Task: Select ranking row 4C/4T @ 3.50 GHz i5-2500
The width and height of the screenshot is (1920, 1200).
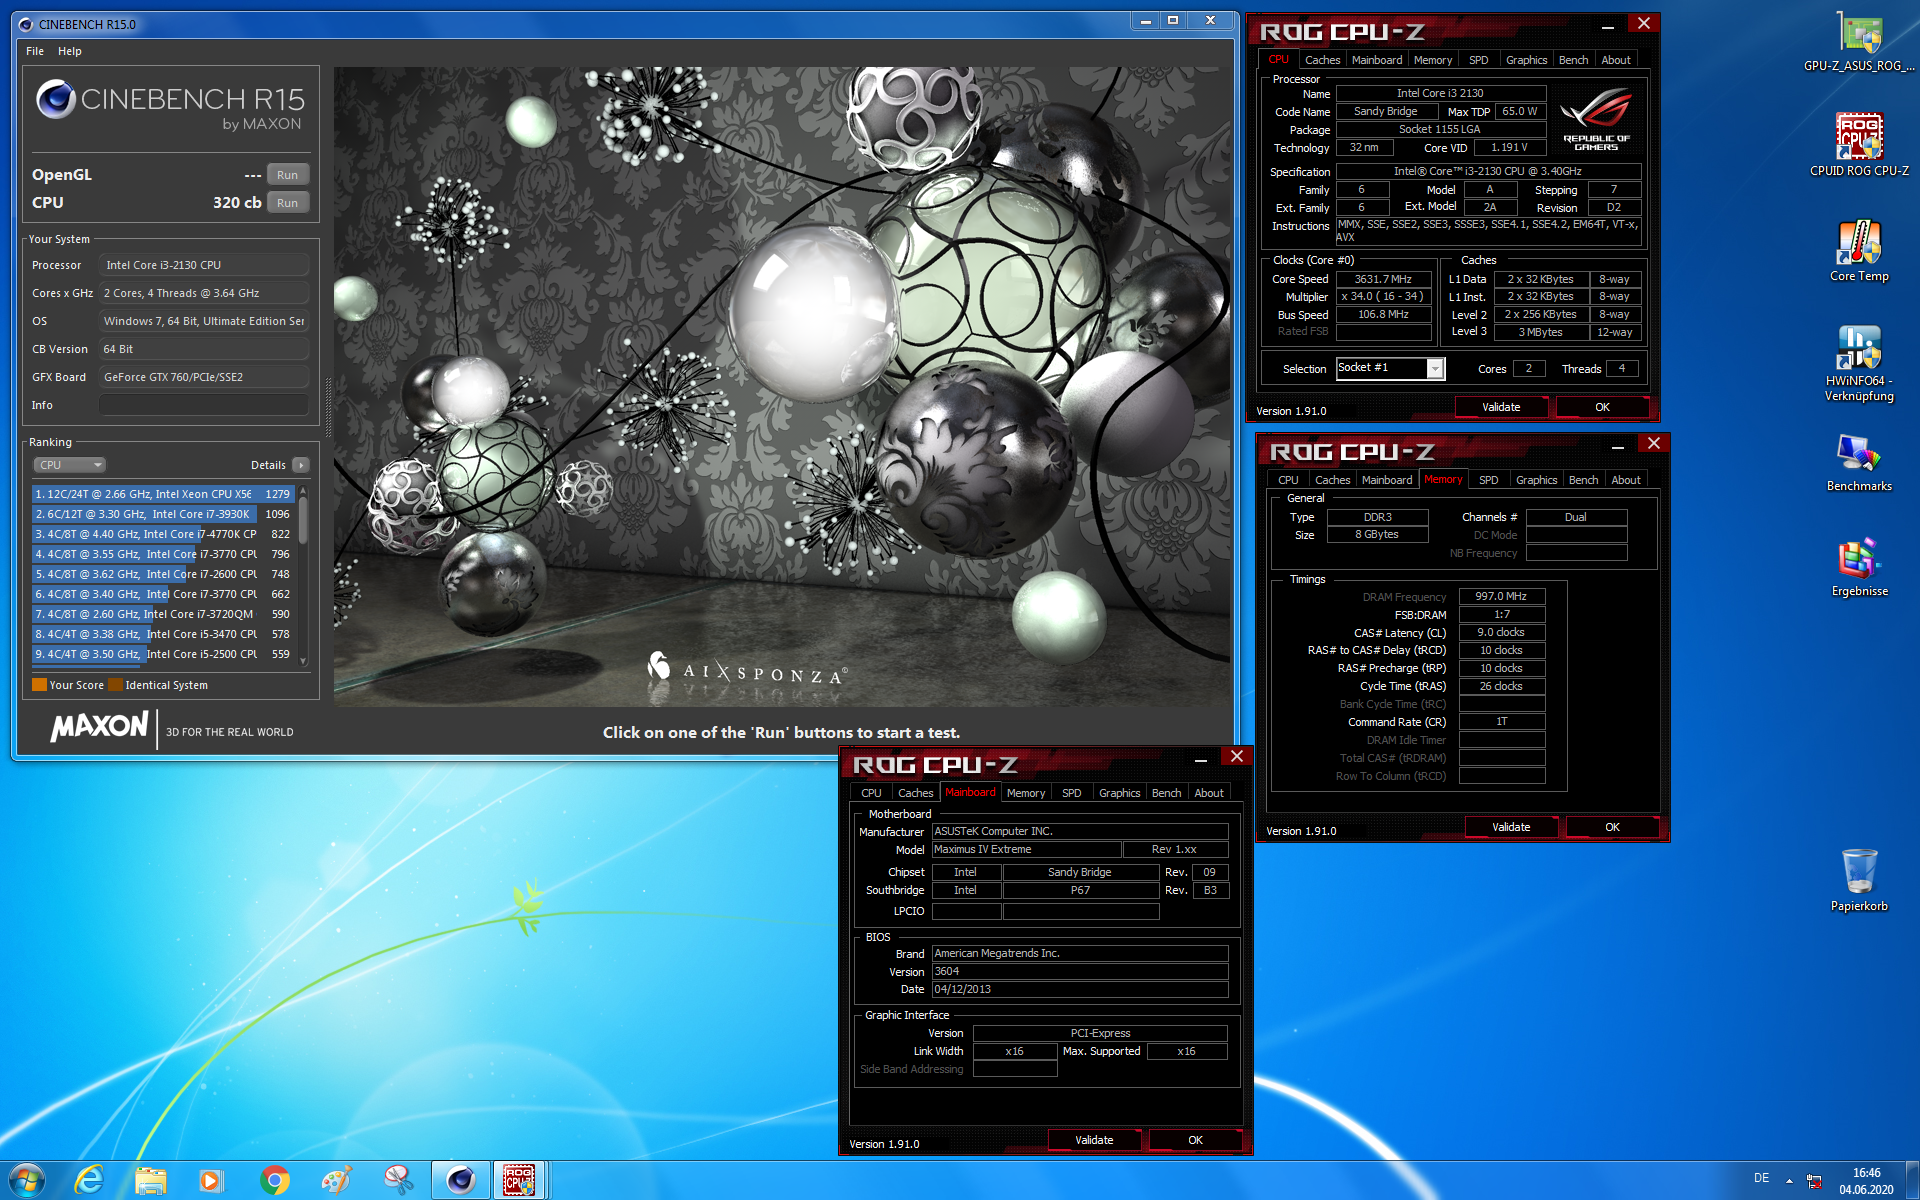Action: (162, 654)
